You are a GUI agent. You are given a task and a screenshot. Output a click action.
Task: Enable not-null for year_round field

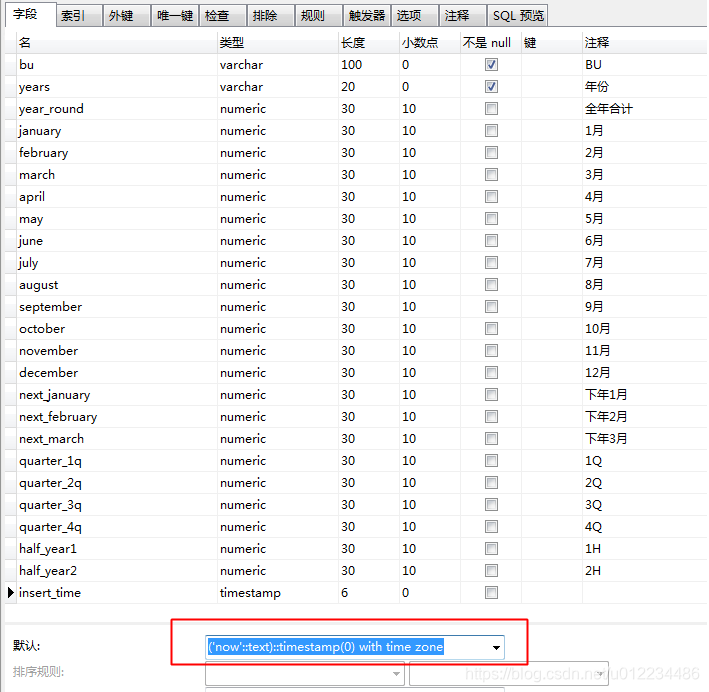[491, 109]
